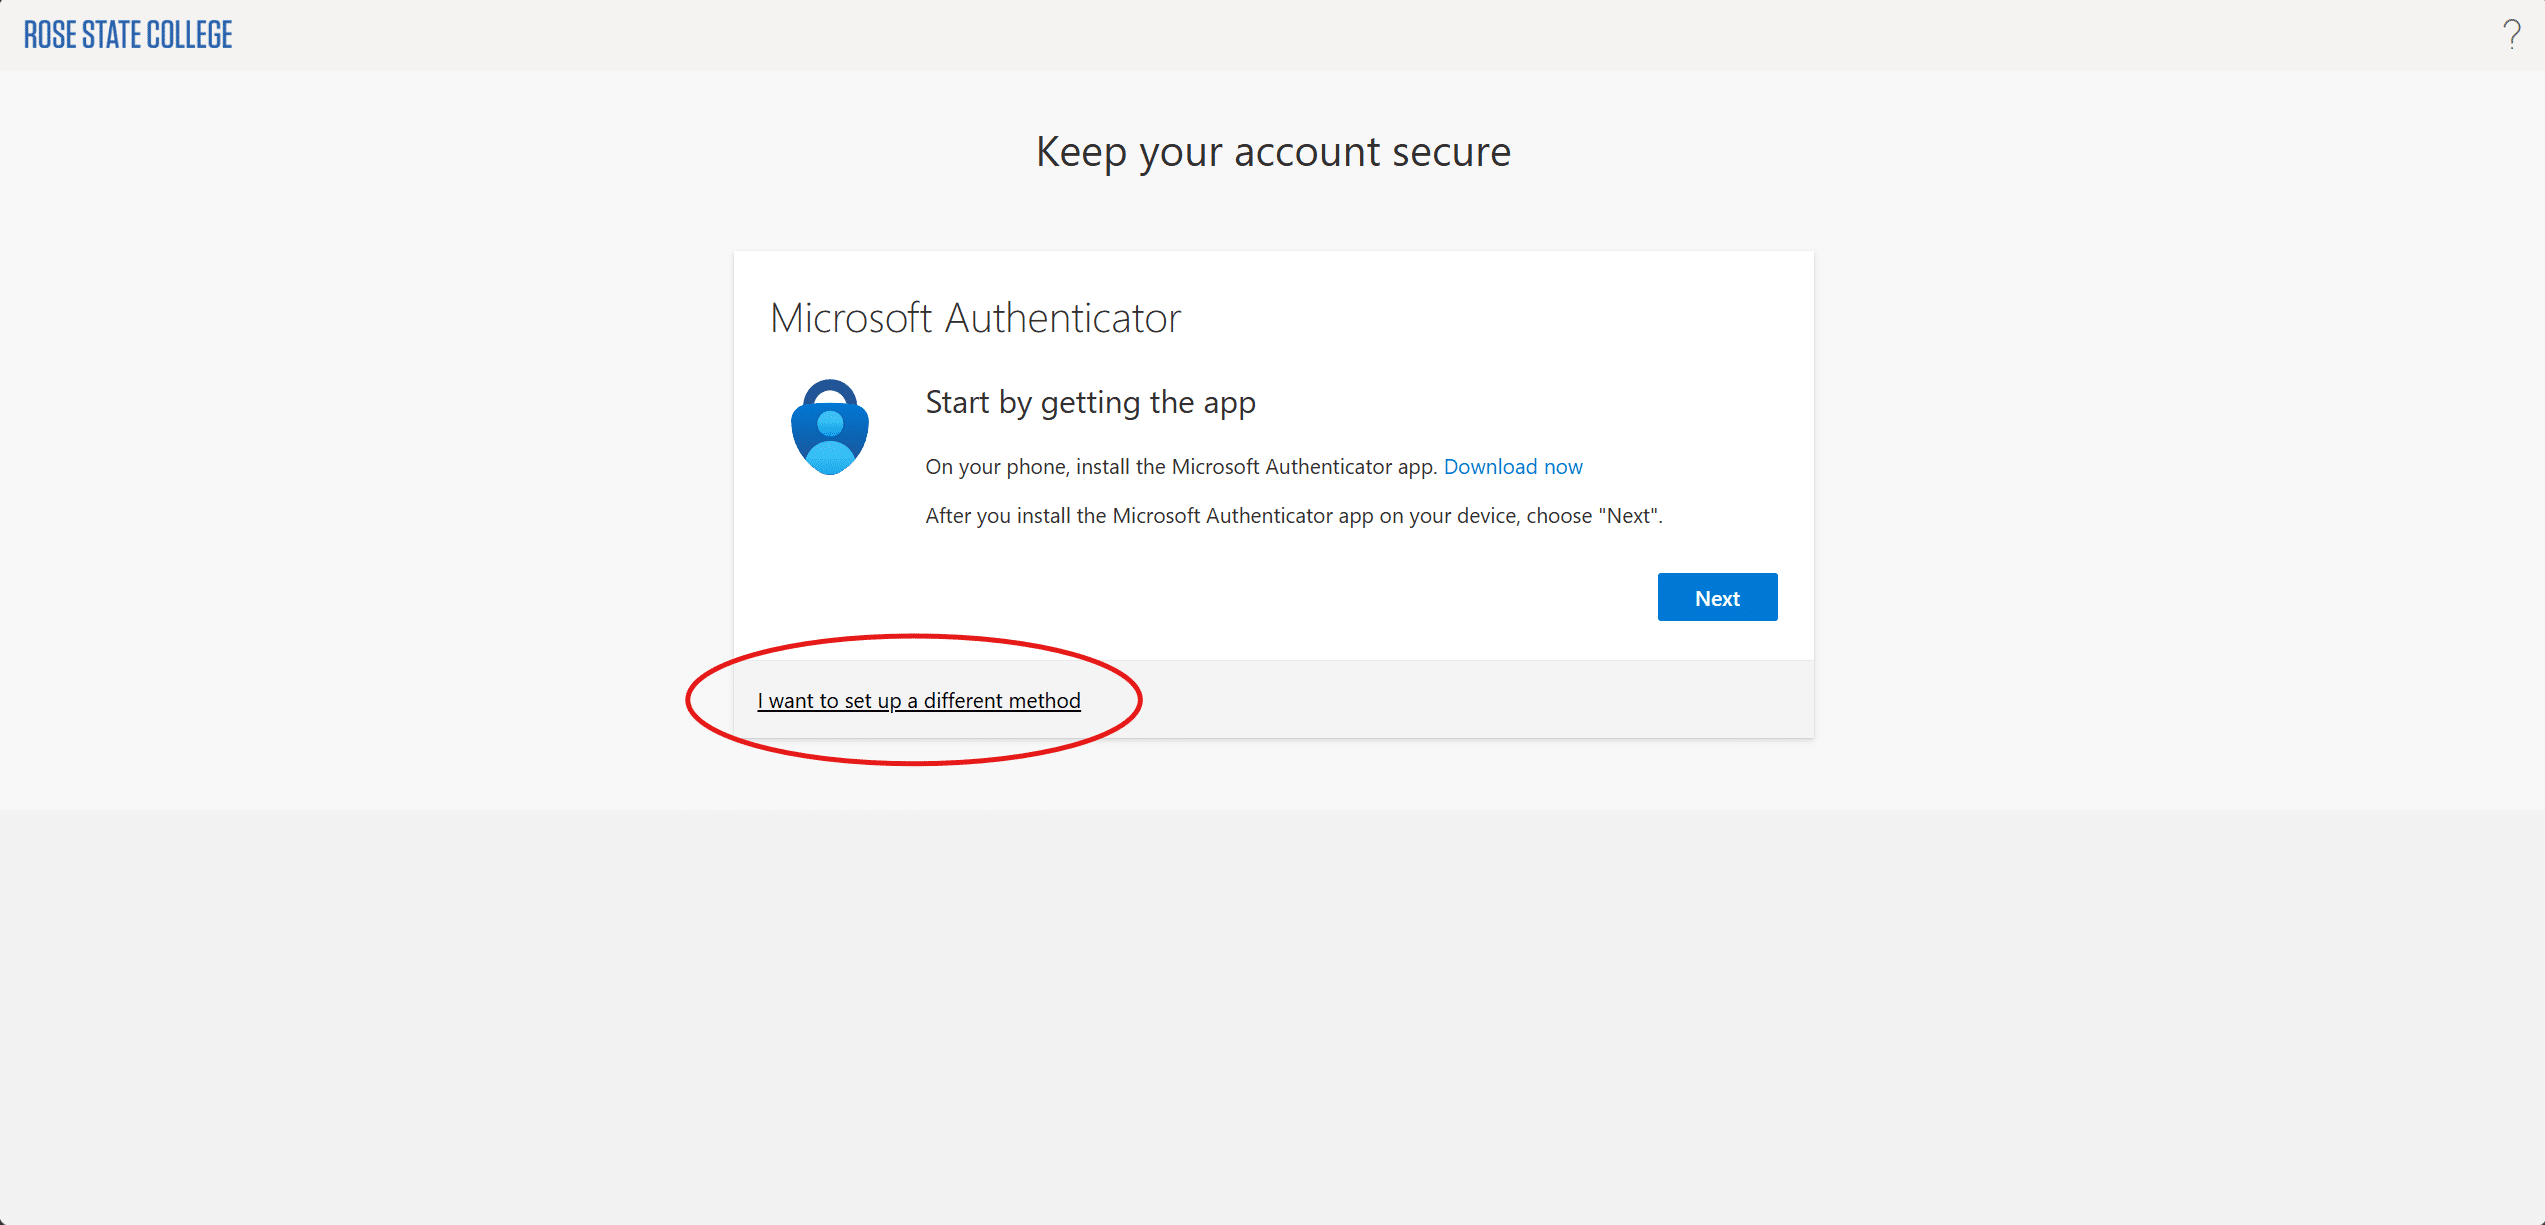Click the Microsoft Authenticator lock icon
The height and width of the screenshot is (1225, 2545).
(829, 427)
